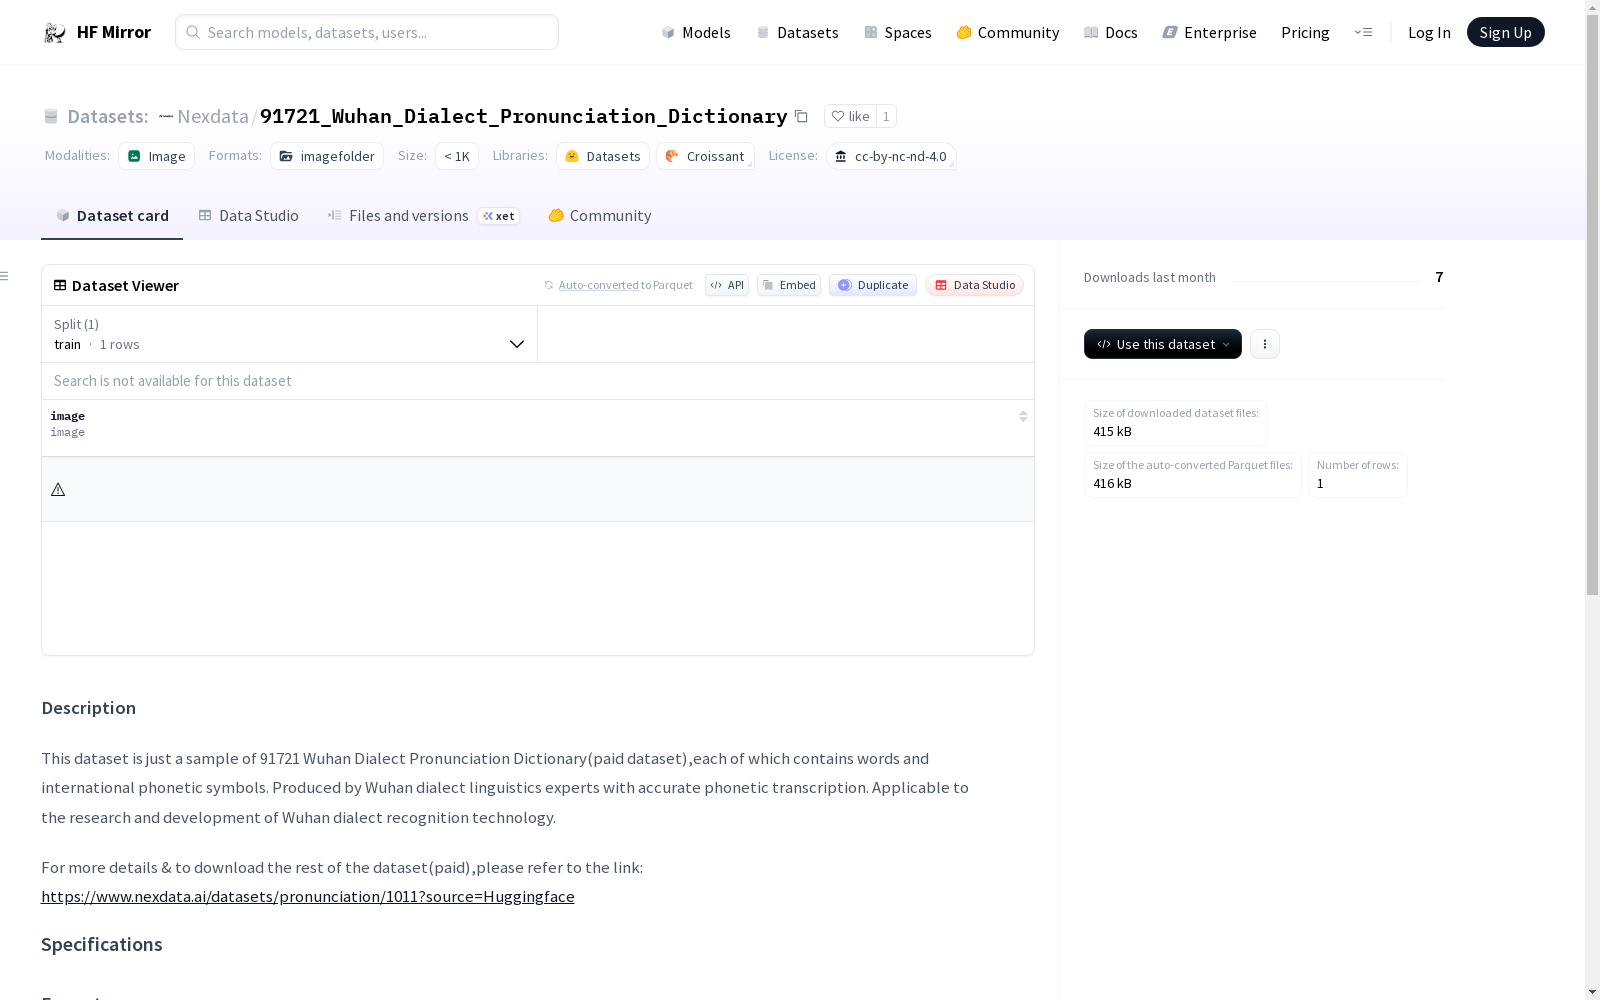Click the Auto-converted to Parquet link

(625, 285)
